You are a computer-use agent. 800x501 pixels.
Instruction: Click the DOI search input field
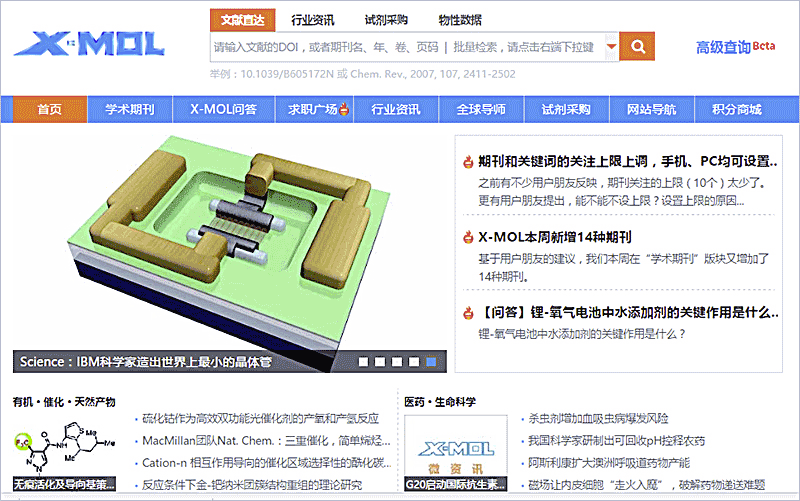click(x=400, y=47)
